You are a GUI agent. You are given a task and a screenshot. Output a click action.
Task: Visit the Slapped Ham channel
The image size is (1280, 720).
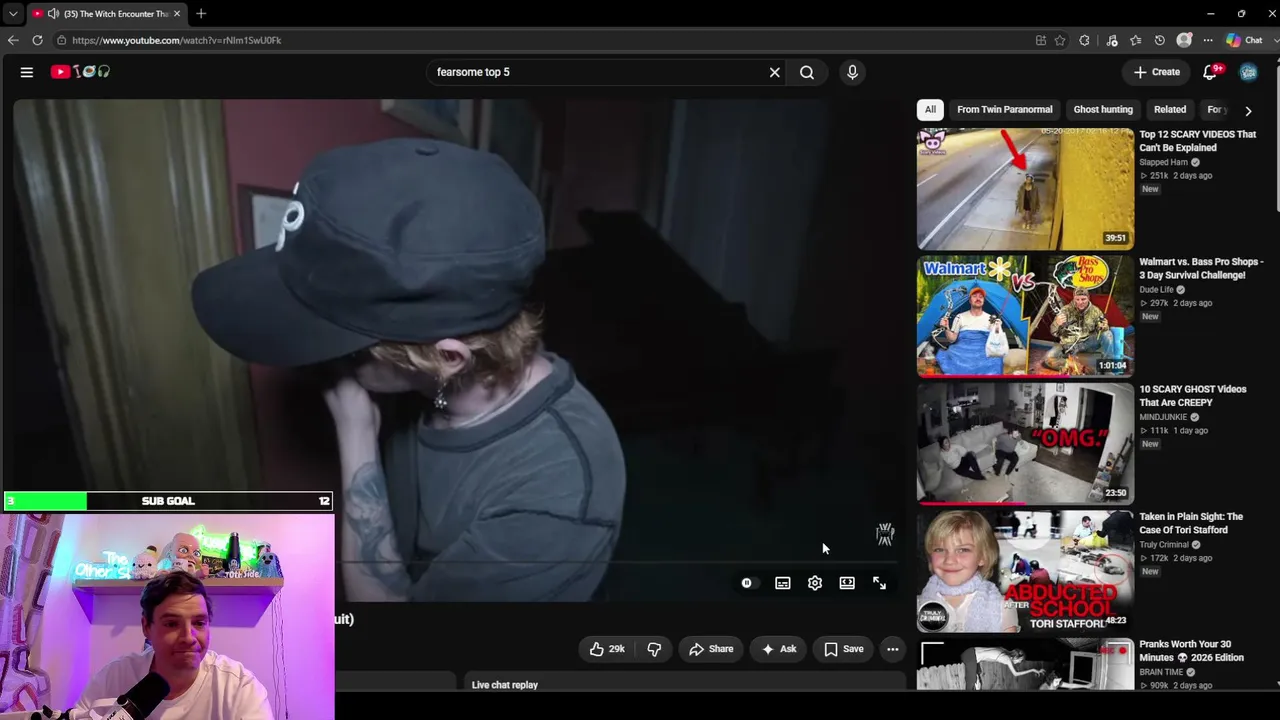(x=1163, y=162)
